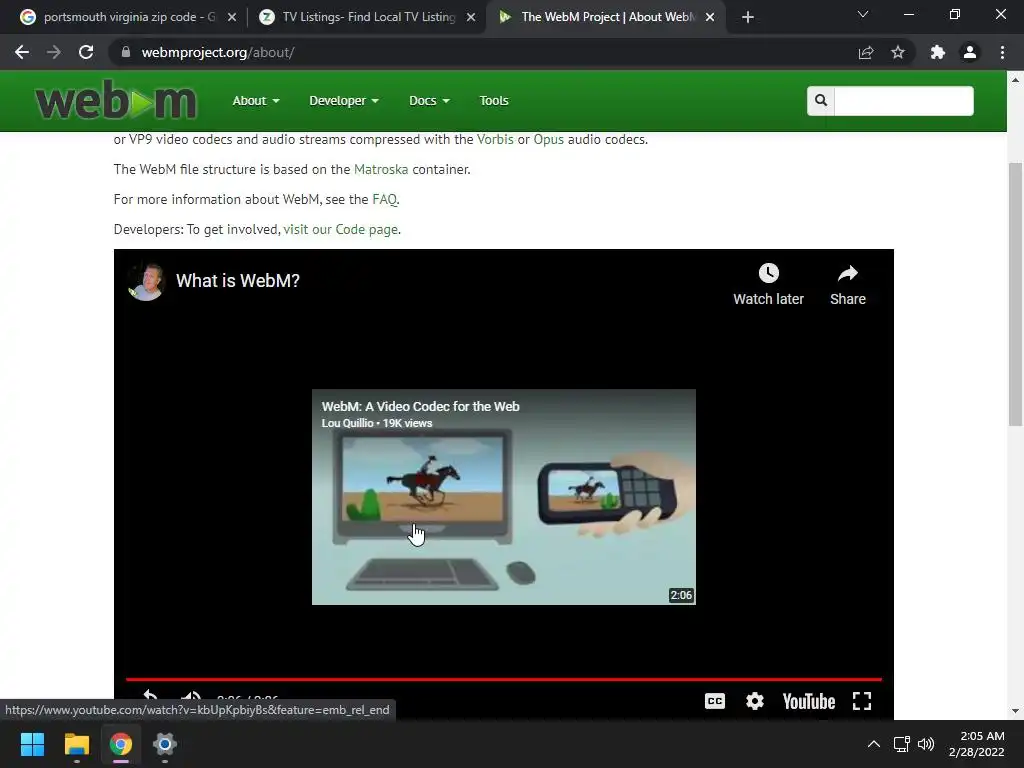Share this page icon
This screenshot has height=768, width=1024.
click(x=866, y=52)
